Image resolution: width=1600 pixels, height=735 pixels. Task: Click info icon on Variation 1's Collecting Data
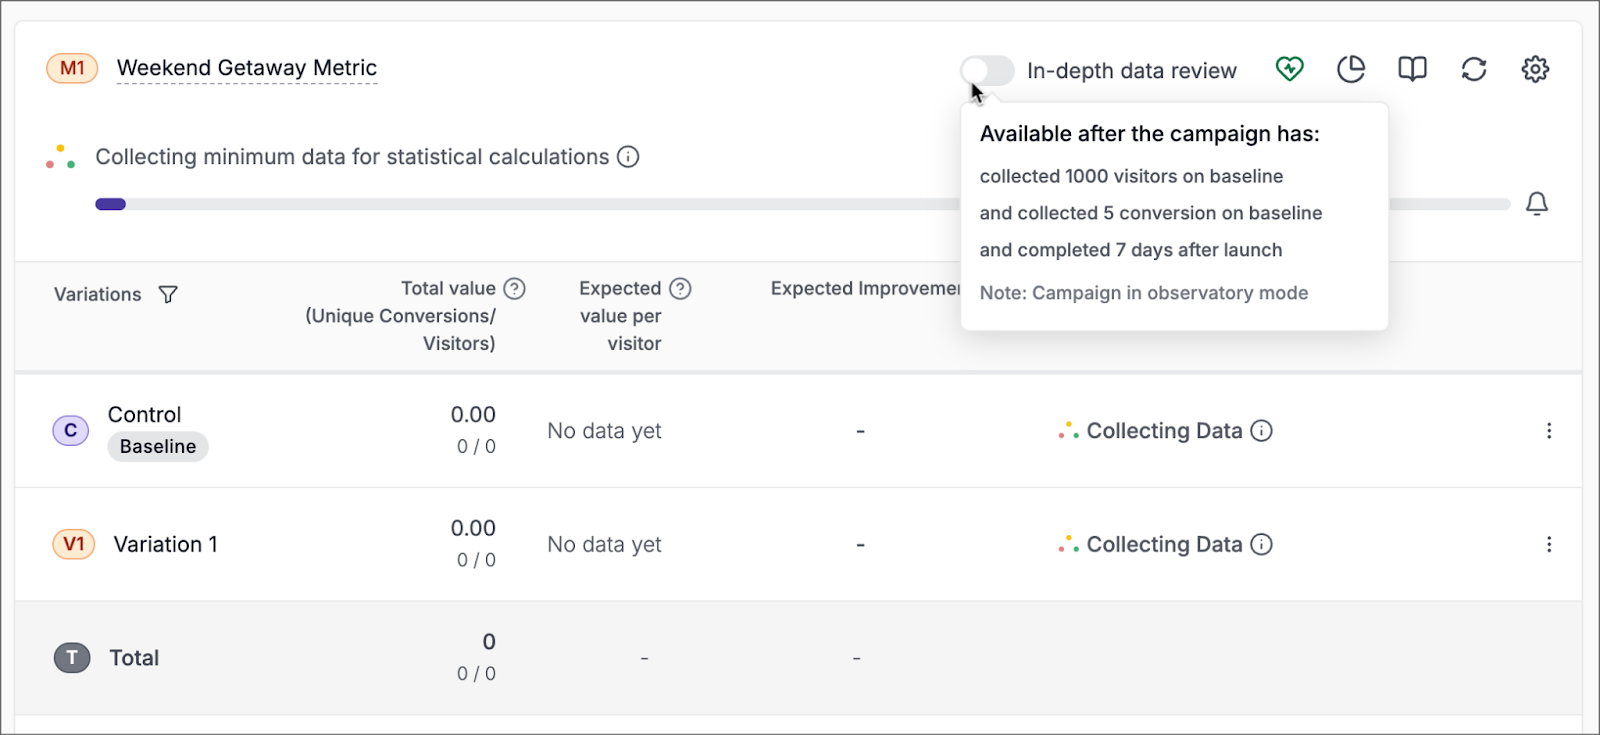coord(1262,544)
